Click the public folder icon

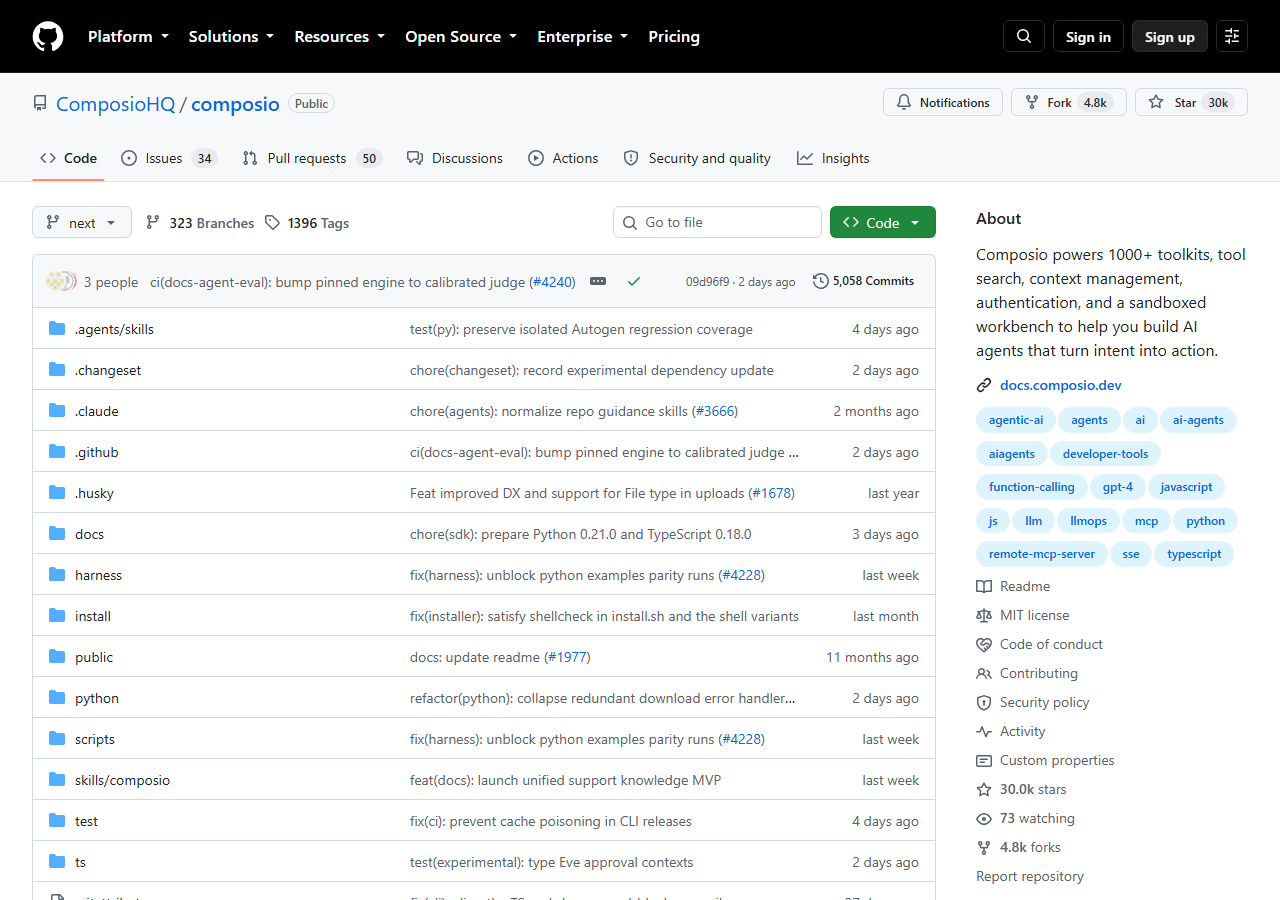tap(57, 657)
